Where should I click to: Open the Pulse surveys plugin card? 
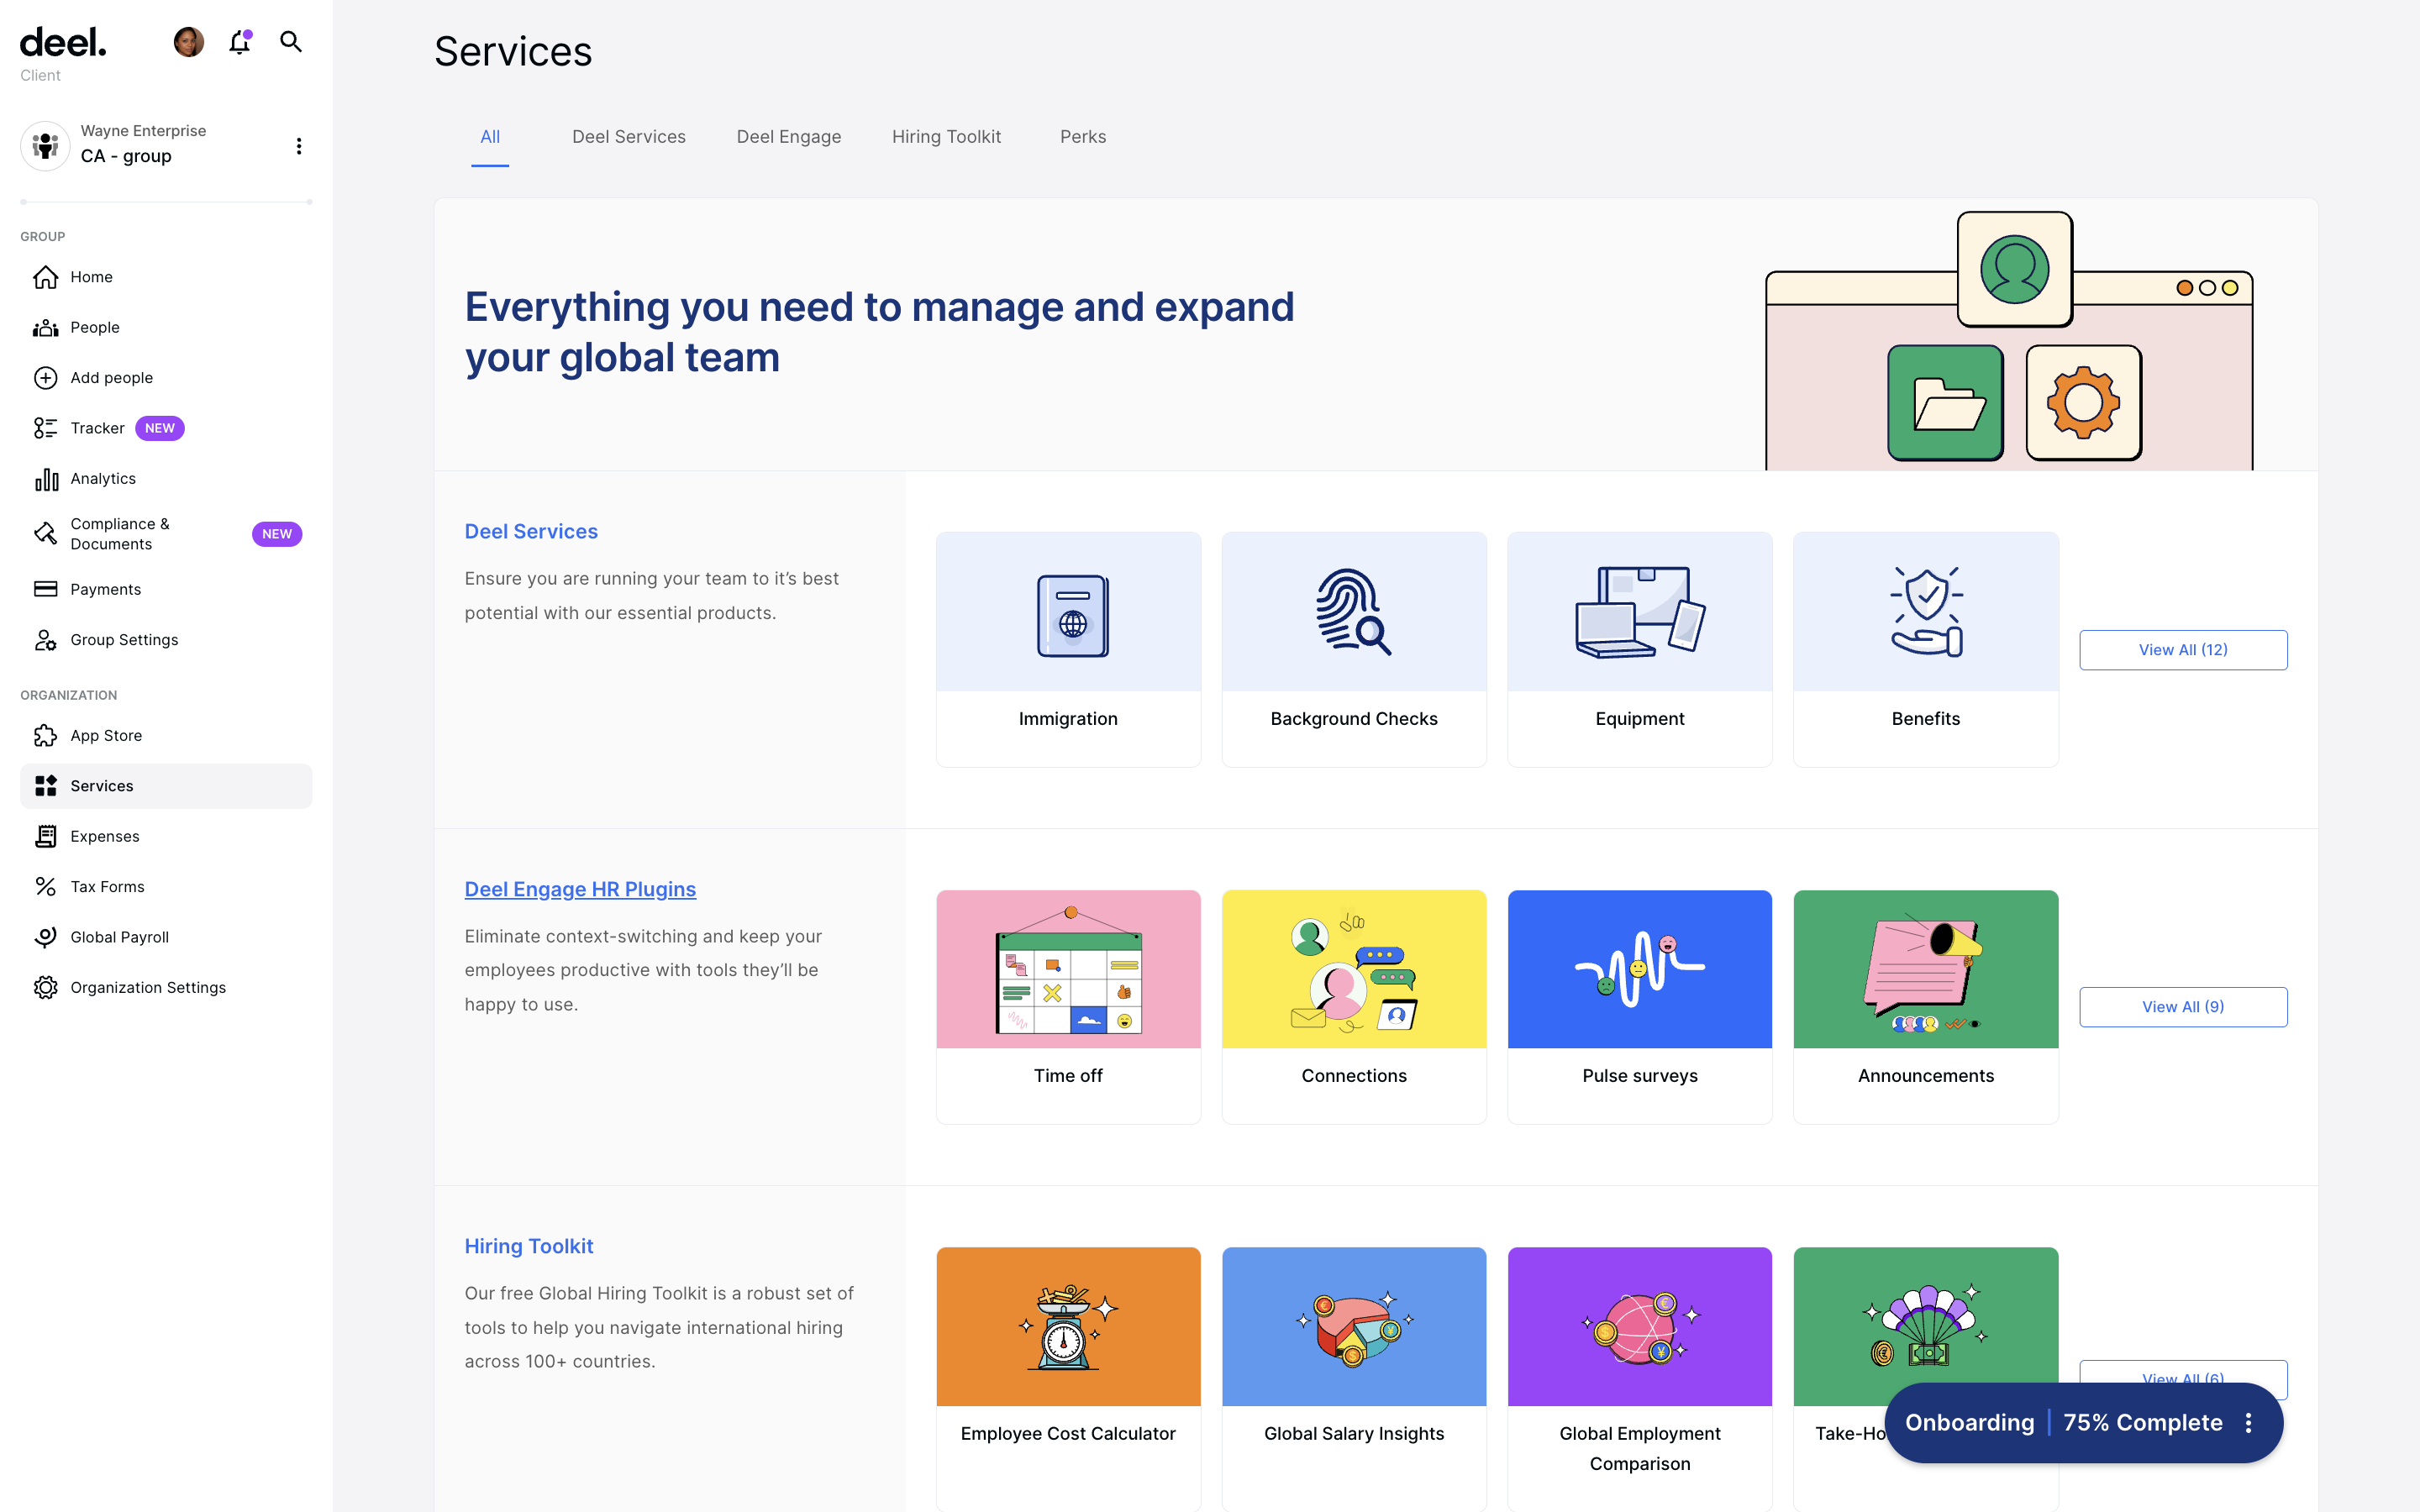pos(1639,1006)
